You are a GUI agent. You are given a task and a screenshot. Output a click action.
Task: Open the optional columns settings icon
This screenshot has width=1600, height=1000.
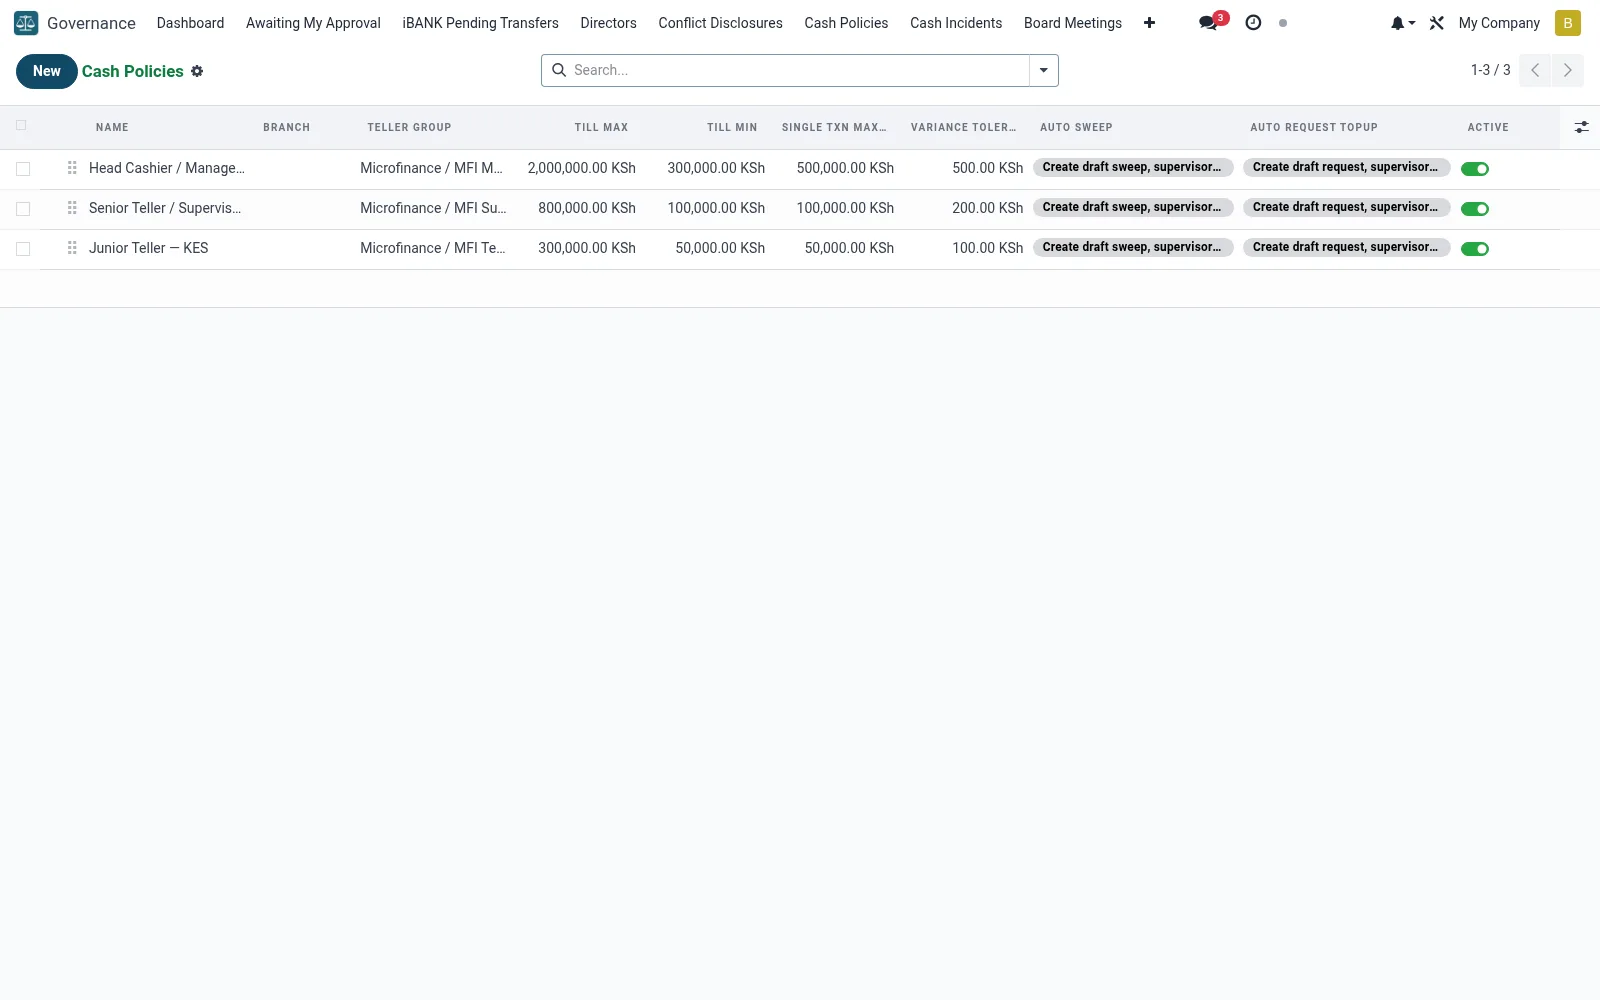[1581, 127]
